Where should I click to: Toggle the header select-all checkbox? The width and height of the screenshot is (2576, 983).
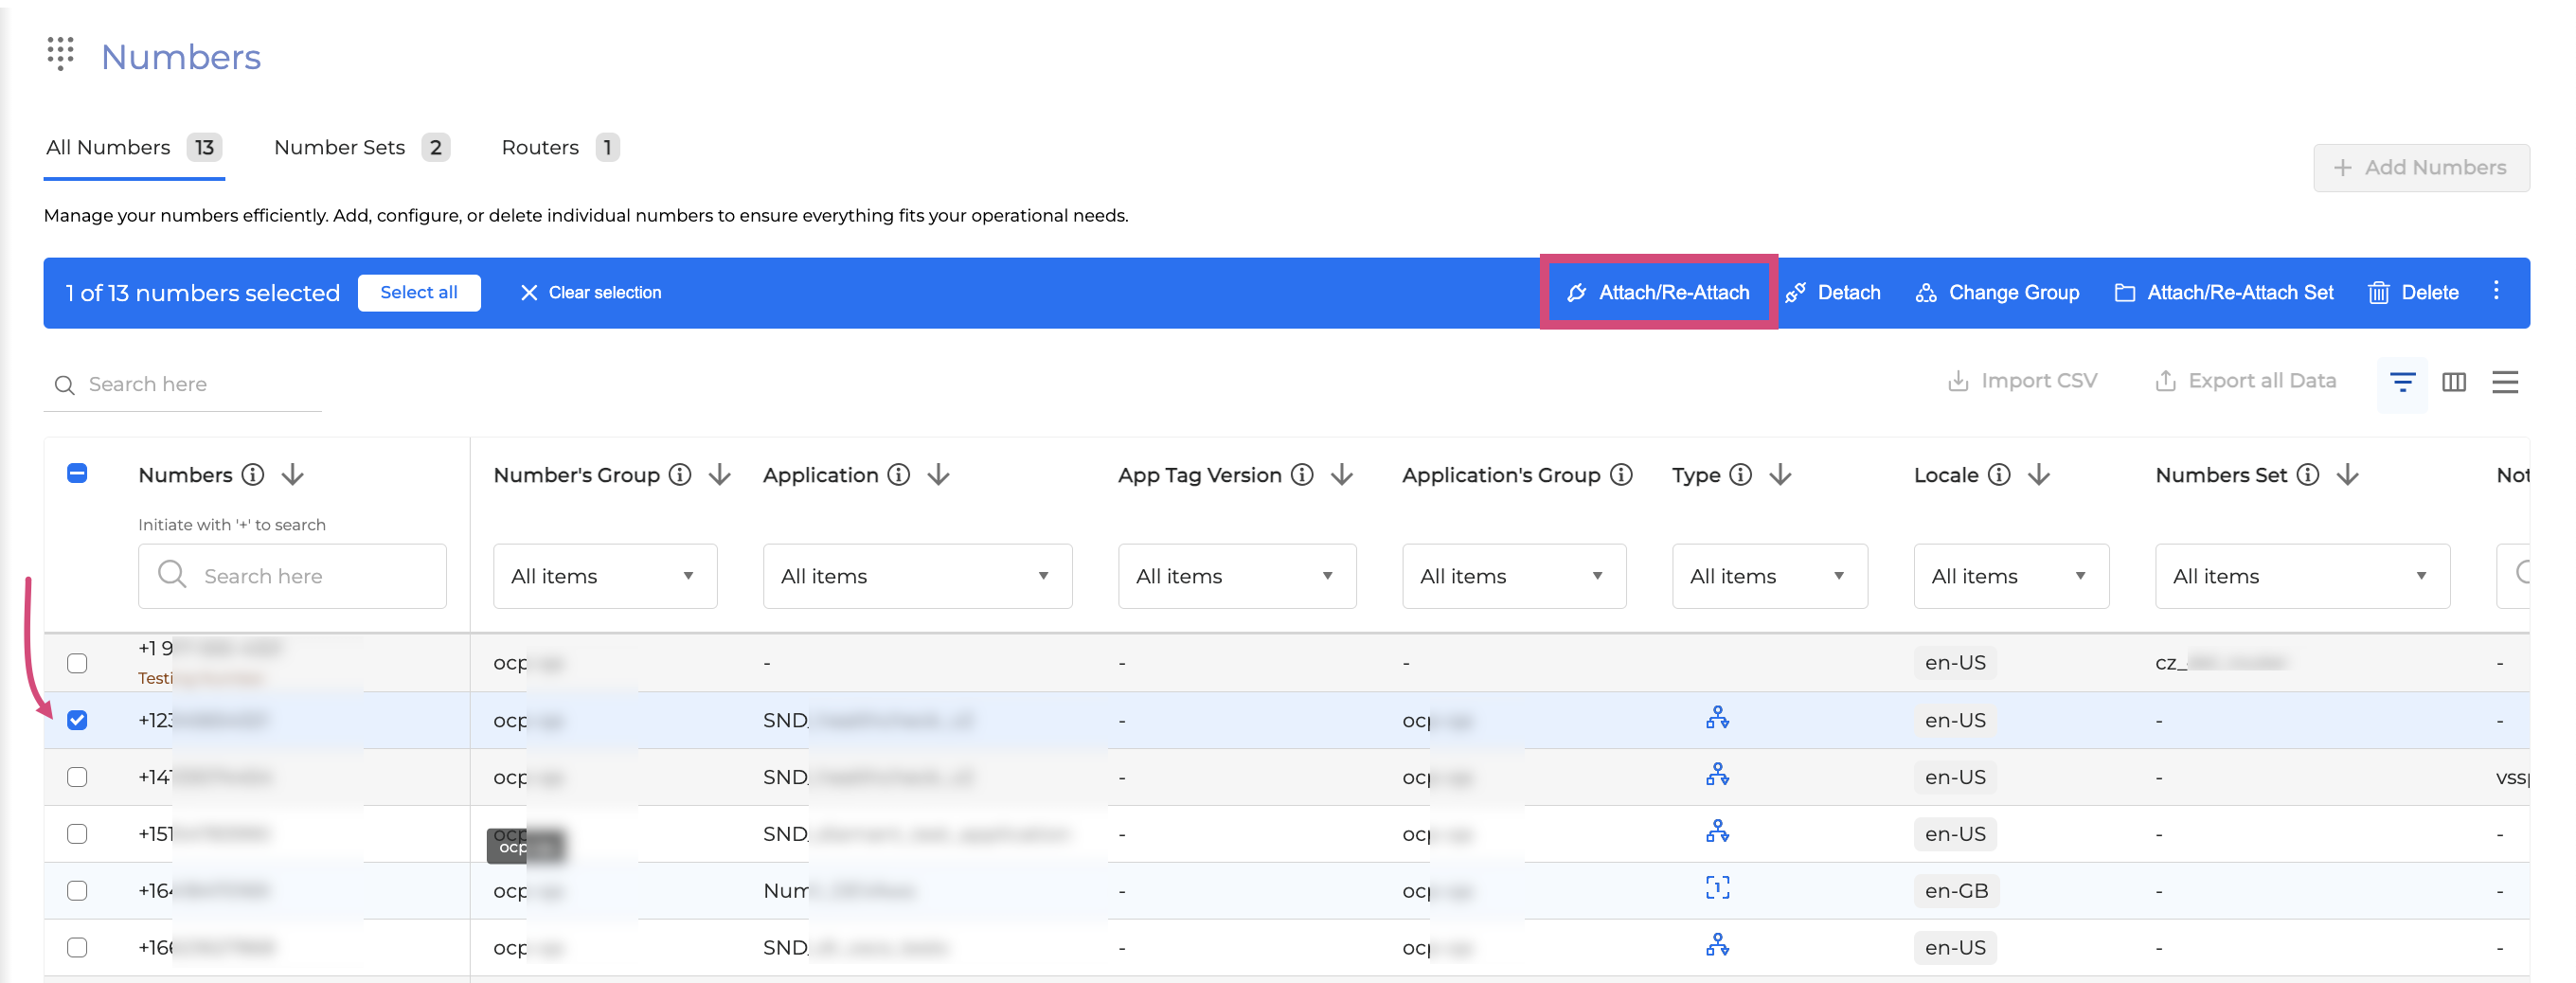click(77, 474)
